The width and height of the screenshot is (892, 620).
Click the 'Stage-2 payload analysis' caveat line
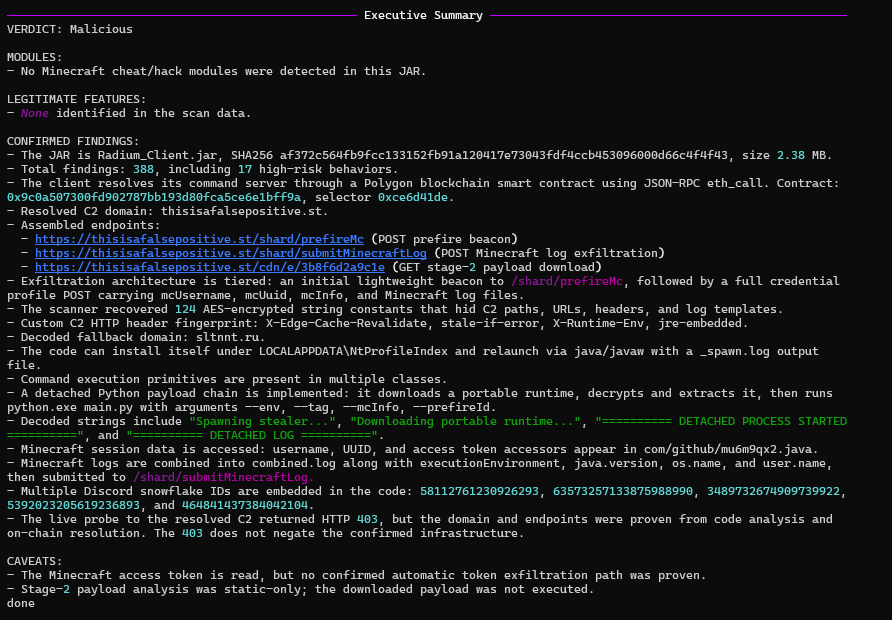[x=300, y=589]
